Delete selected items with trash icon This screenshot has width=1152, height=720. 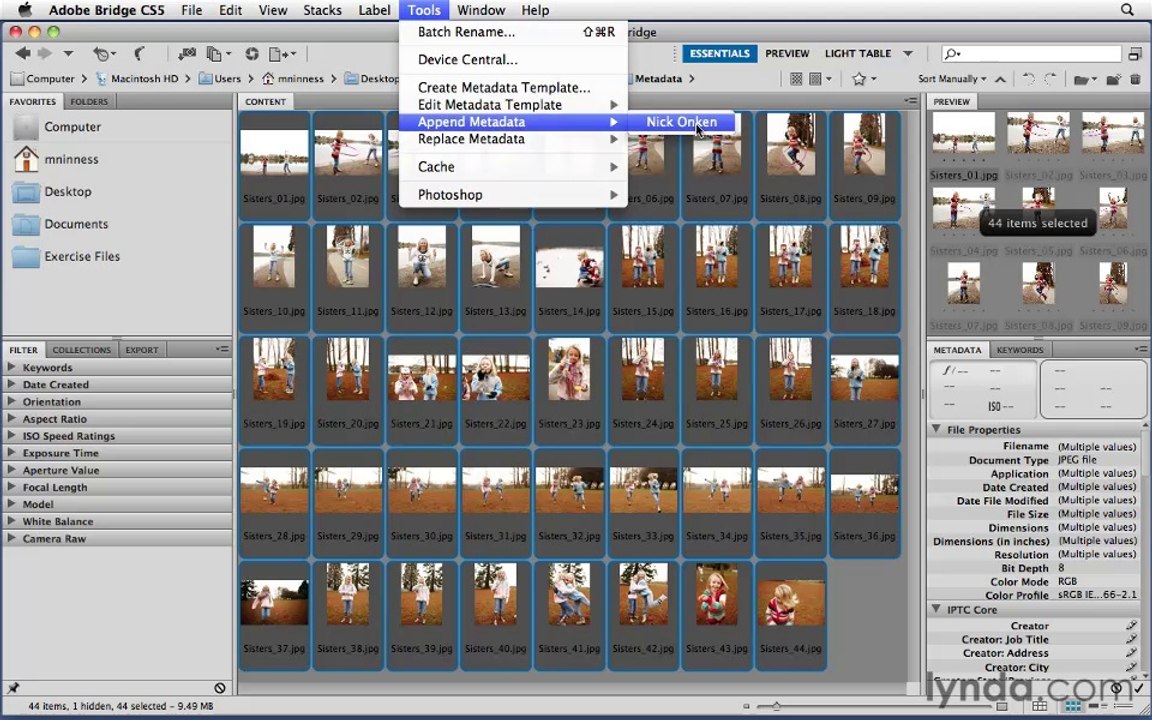coord(1136,79)
